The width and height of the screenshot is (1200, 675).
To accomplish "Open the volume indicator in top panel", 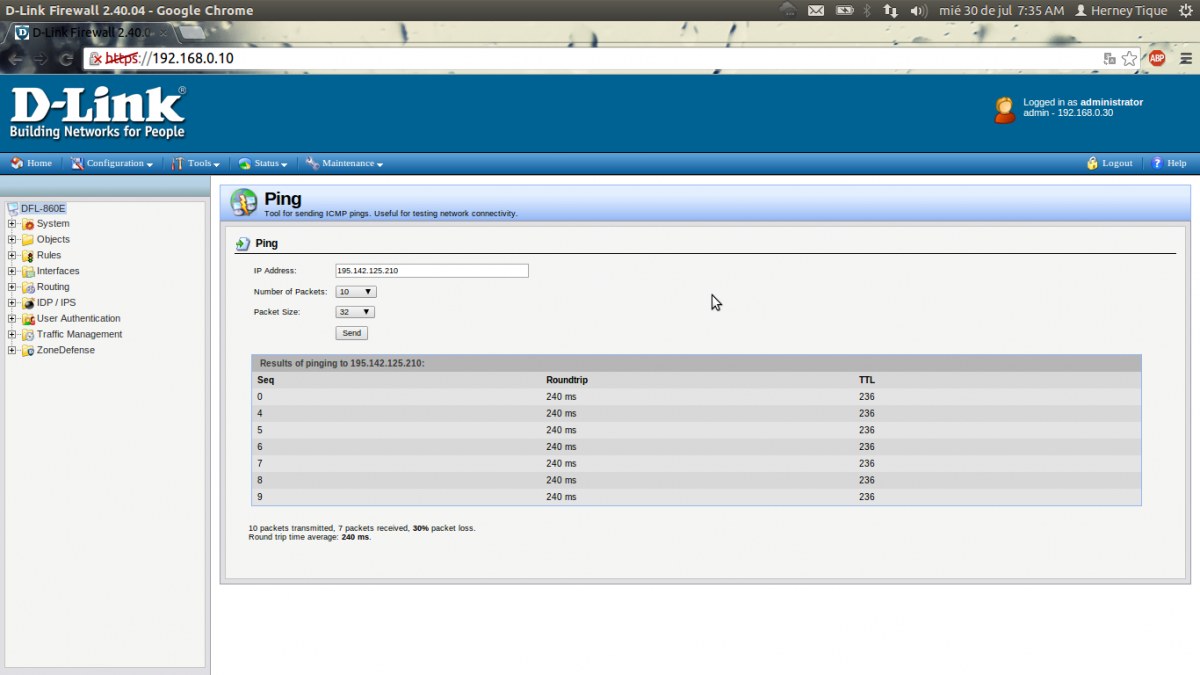I will 919,10.
